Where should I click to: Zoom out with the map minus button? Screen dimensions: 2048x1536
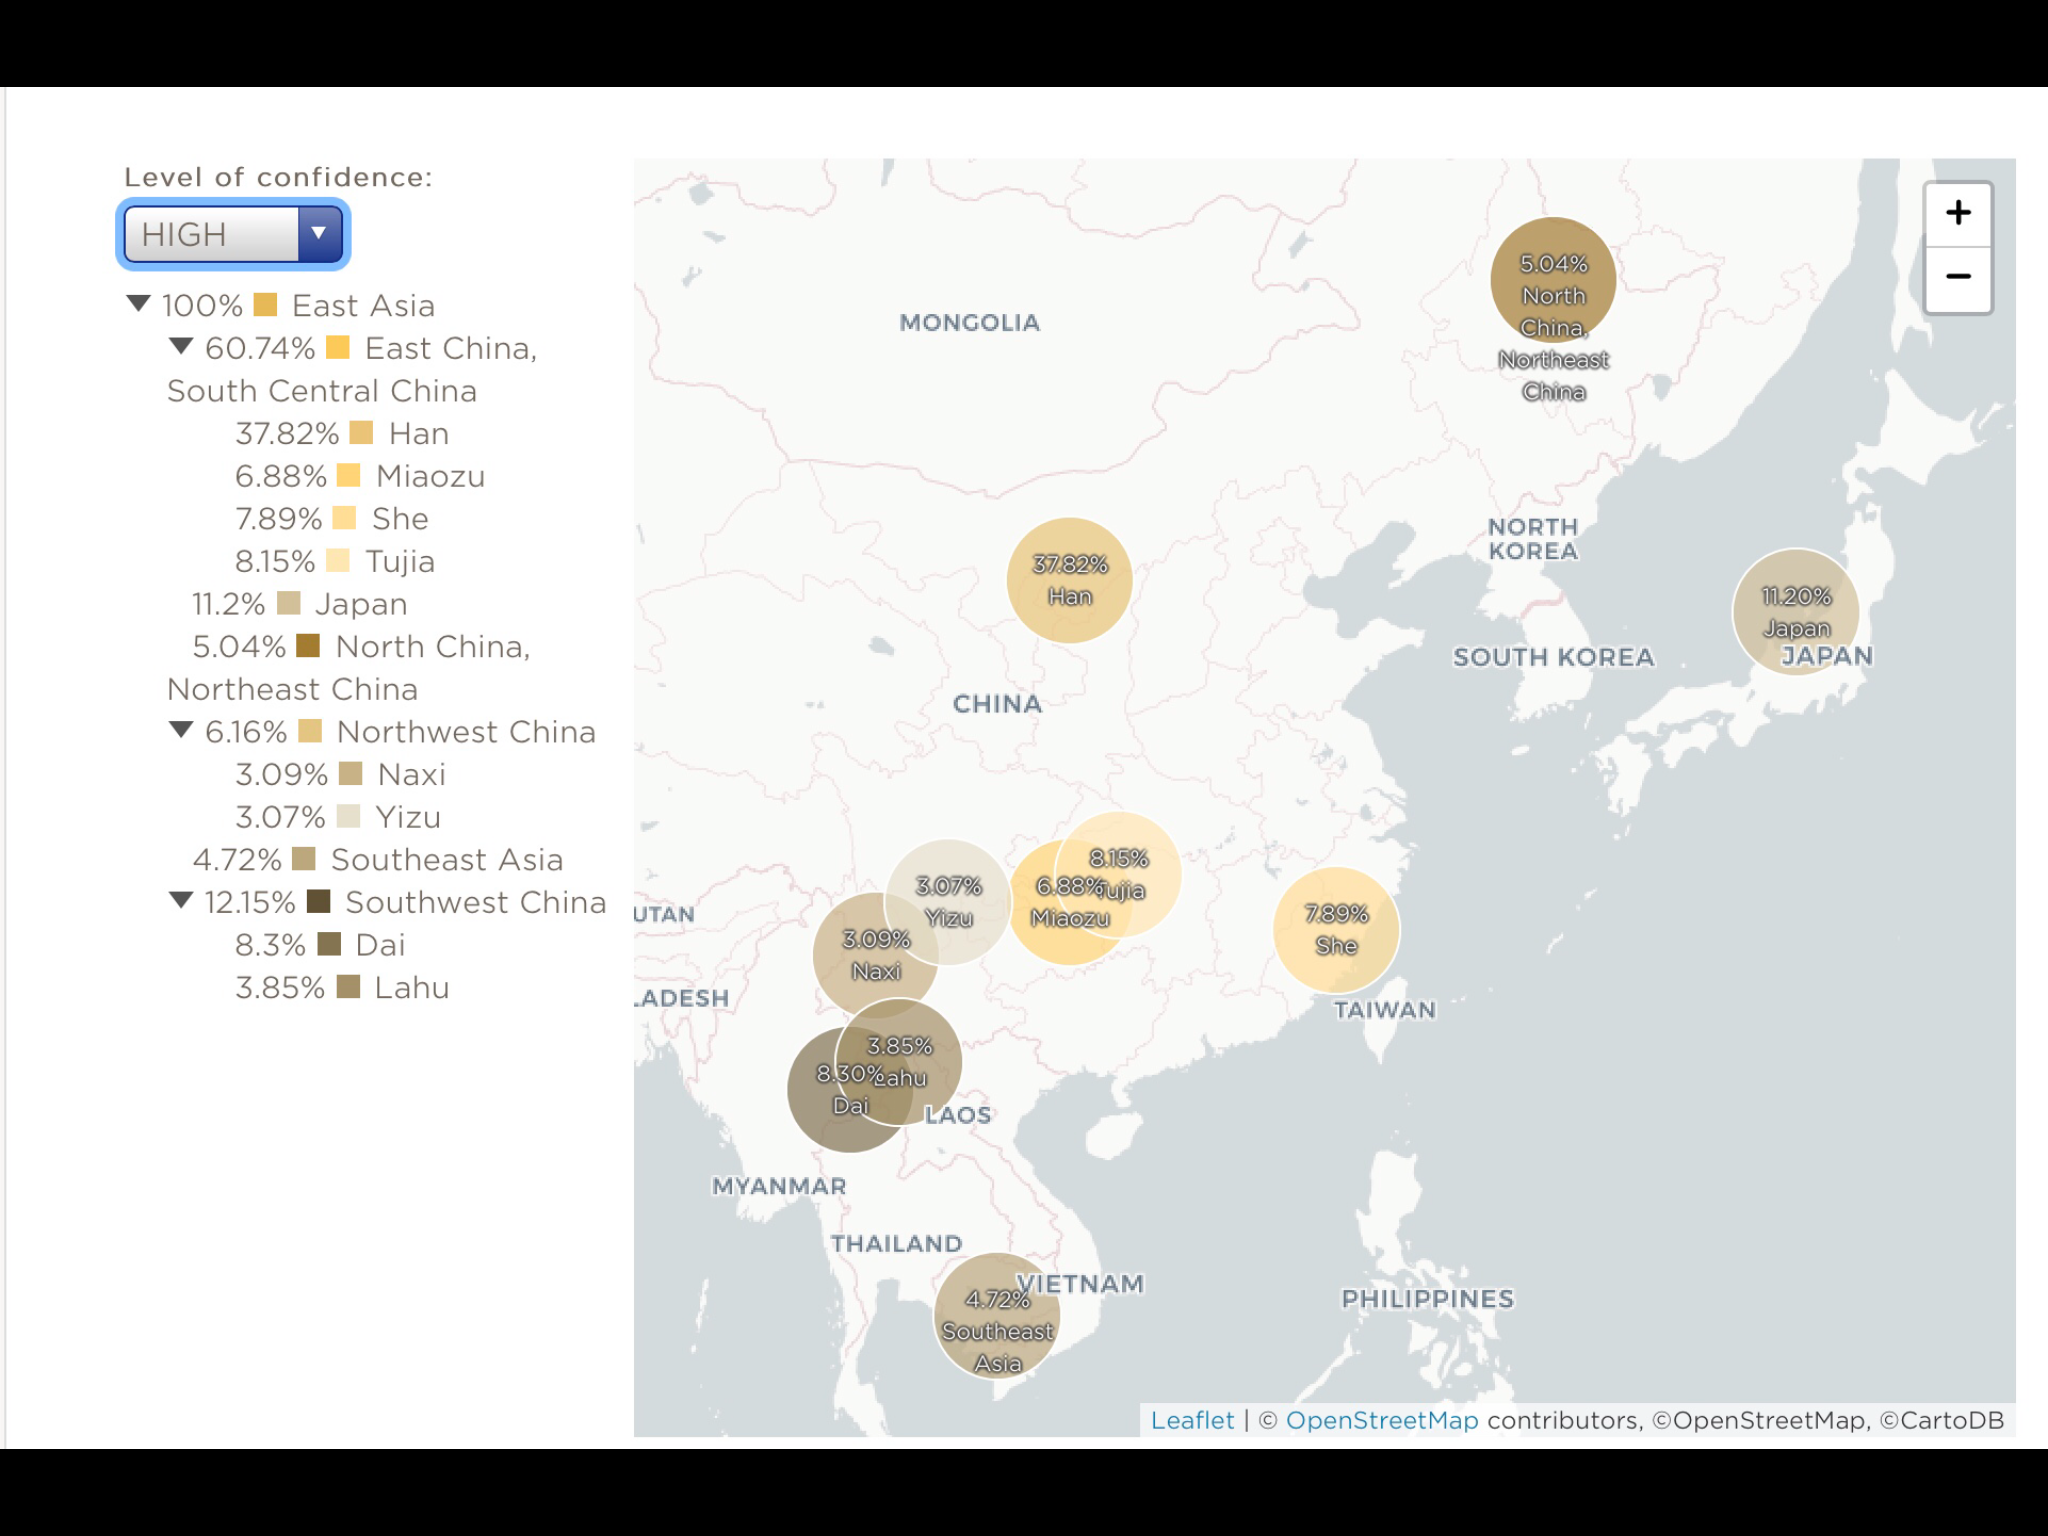(1957, 277)
